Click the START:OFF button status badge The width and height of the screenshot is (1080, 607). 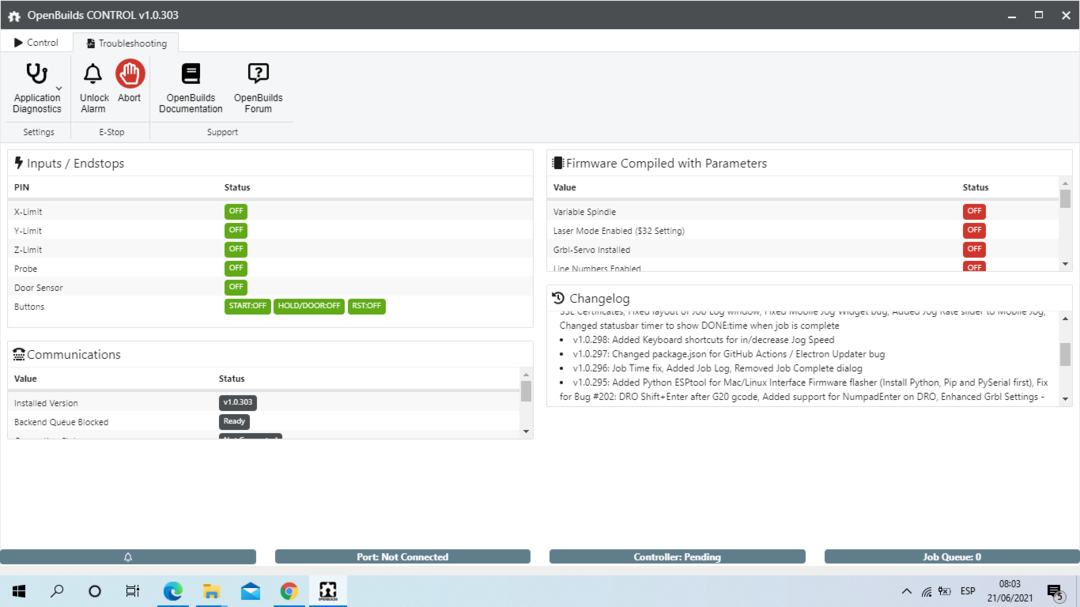click(x=247, y=306)
